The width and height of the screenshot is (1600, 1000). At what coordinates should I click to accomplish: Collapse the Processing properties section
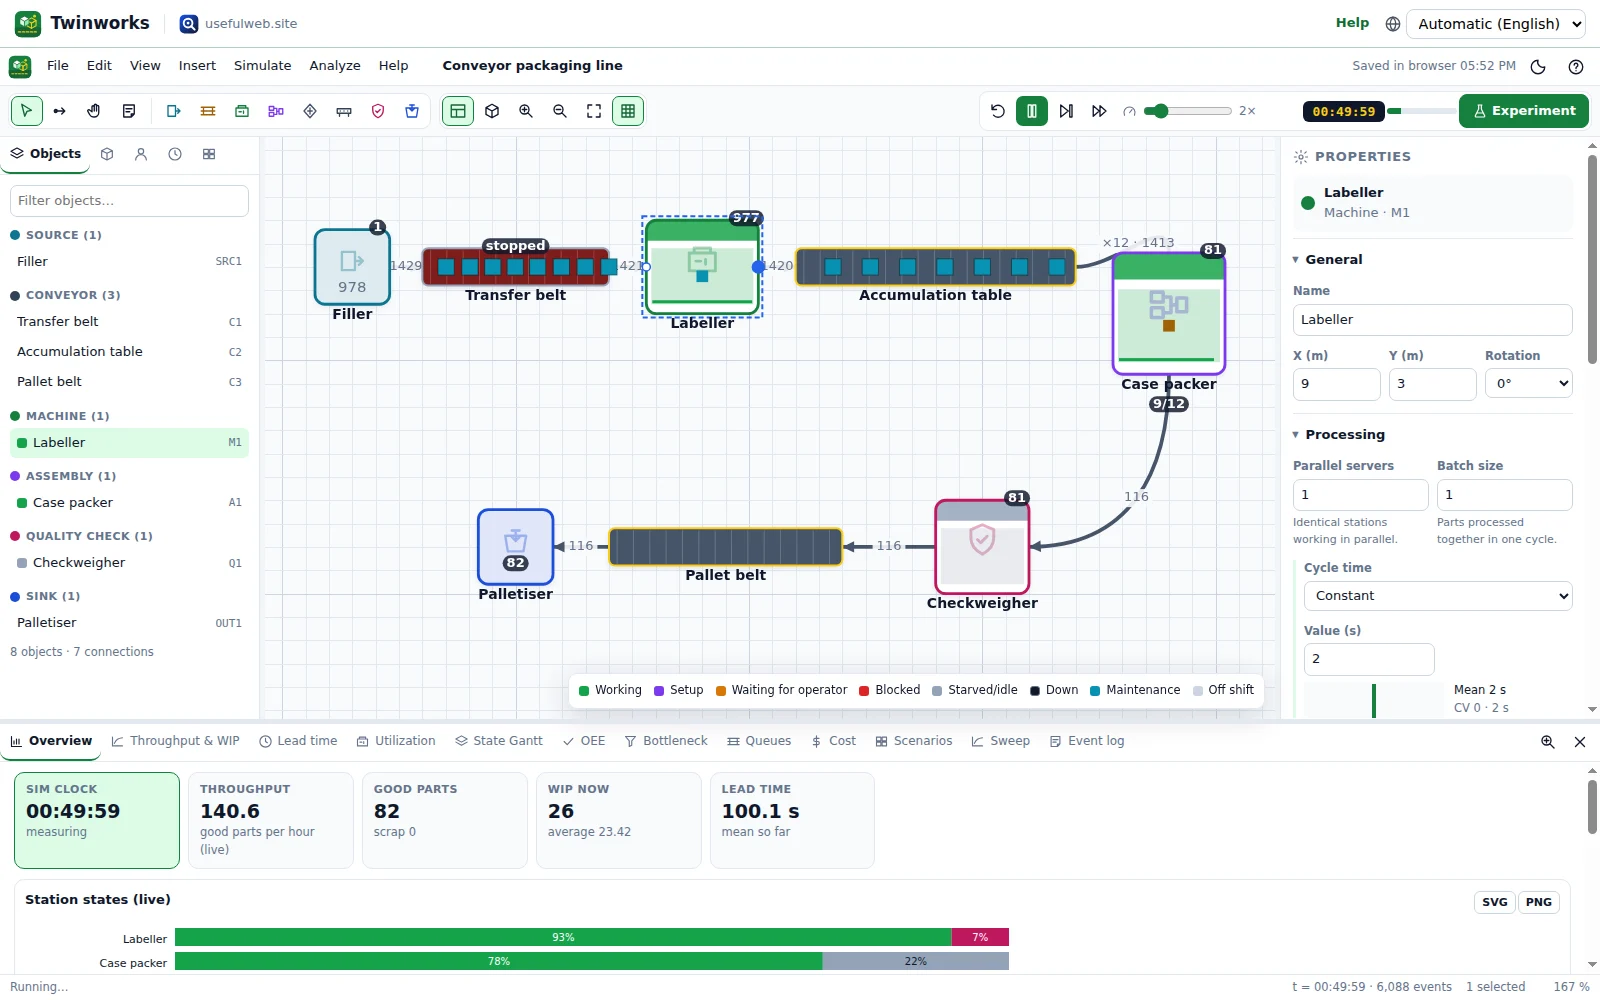click(1338, 435)
